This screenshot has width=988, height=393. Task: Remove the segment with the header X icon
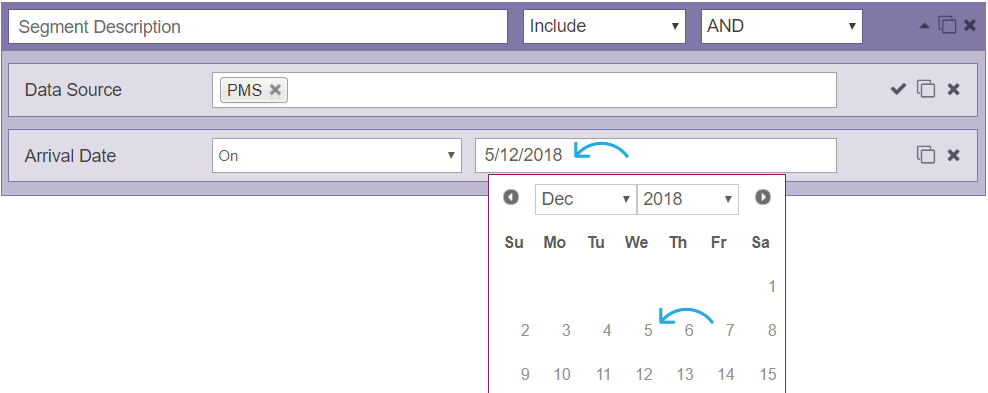coord(970,26)
